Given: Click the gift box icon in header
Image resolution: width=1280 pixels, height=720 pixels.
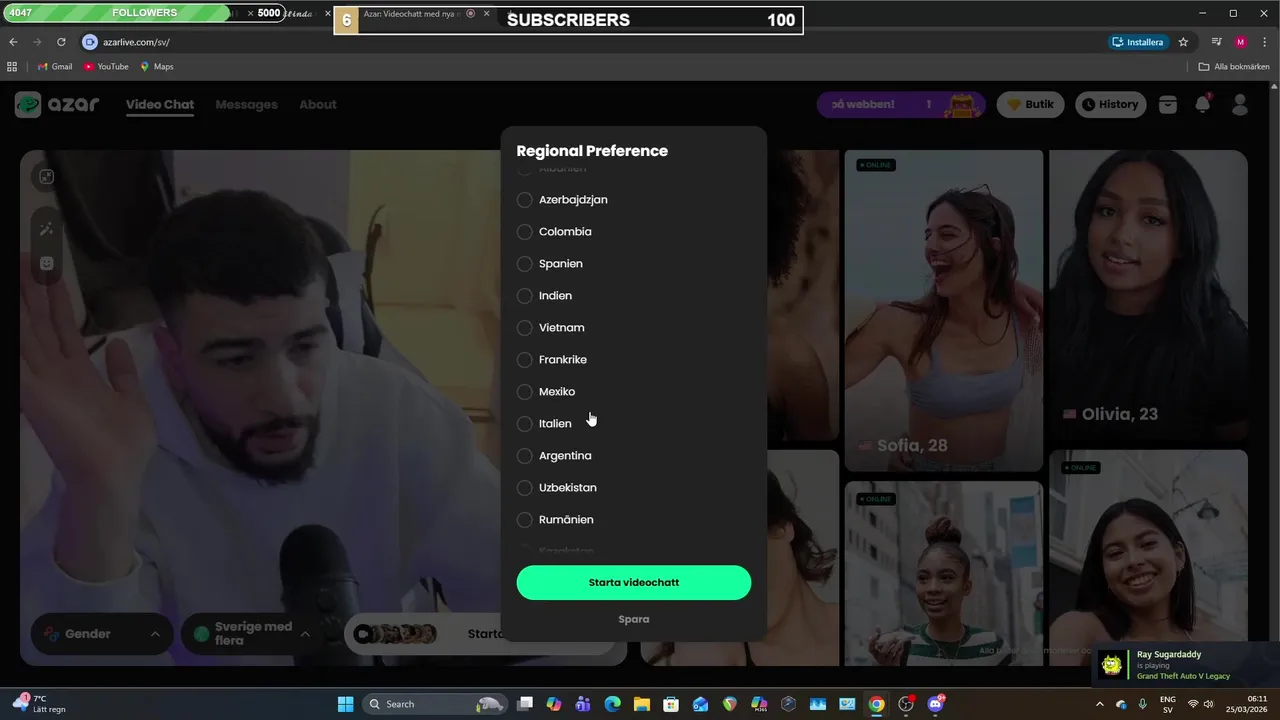Looking at the screenshot, I should [x=1168, y=104].
